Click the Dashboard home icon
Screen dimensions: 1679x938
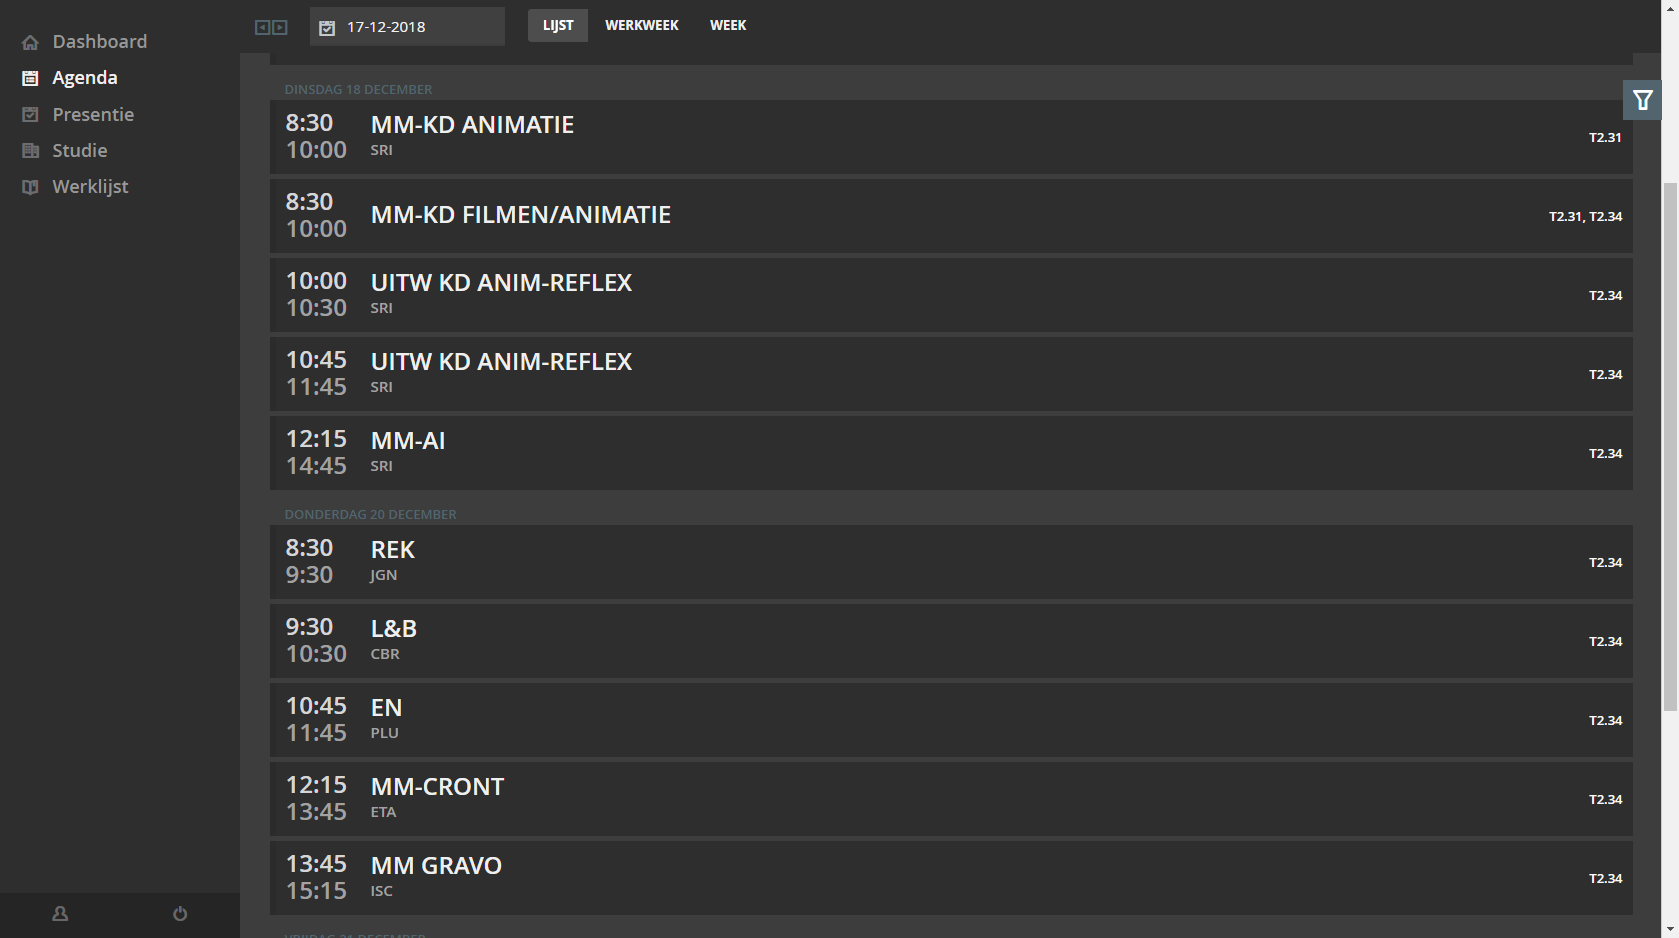tap(30, 42)
